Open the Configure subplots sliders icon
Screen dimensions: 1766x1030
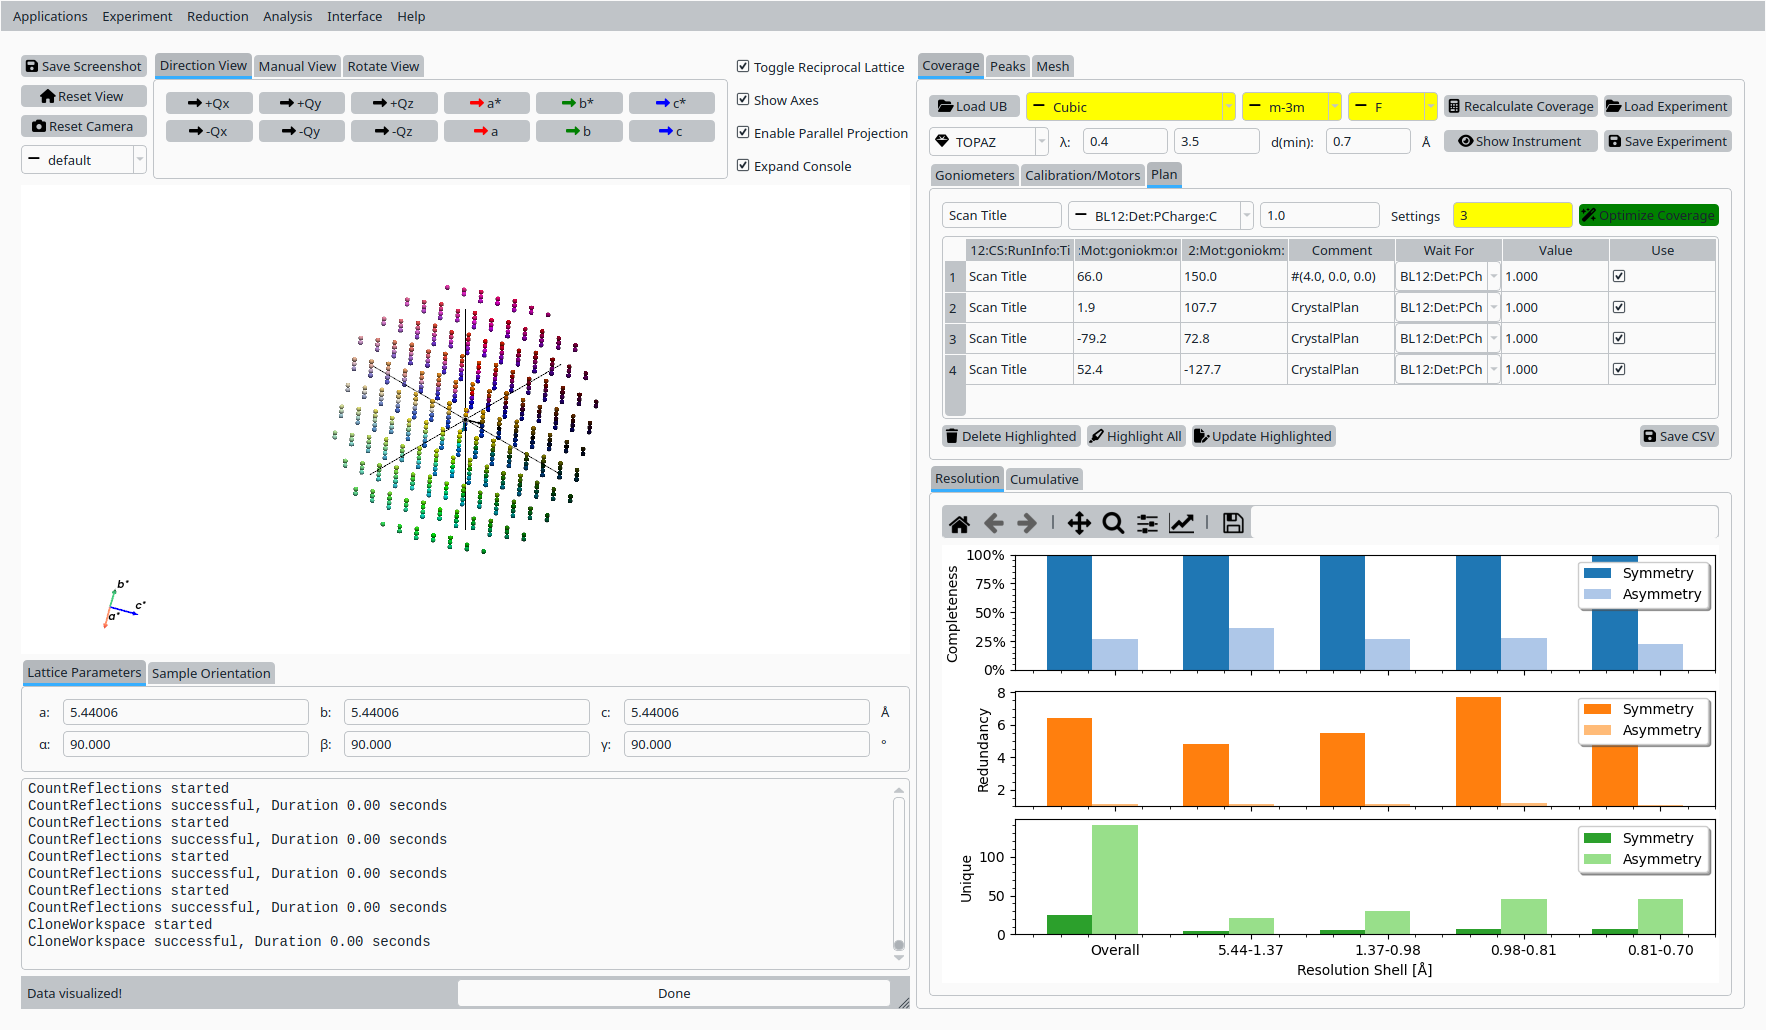click(1147, 523)
